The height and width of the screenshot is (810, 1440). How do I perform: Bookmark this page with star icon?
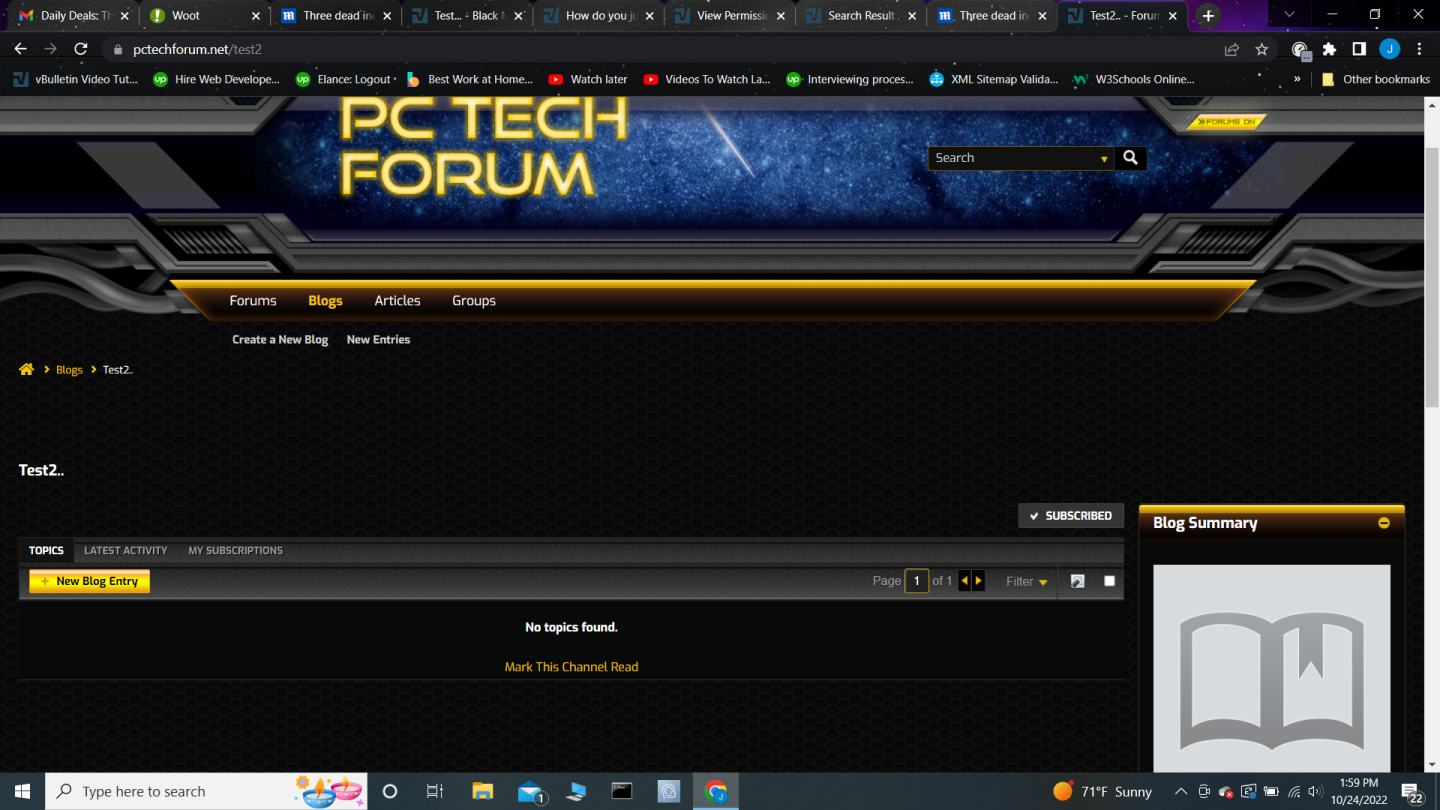1262,49
